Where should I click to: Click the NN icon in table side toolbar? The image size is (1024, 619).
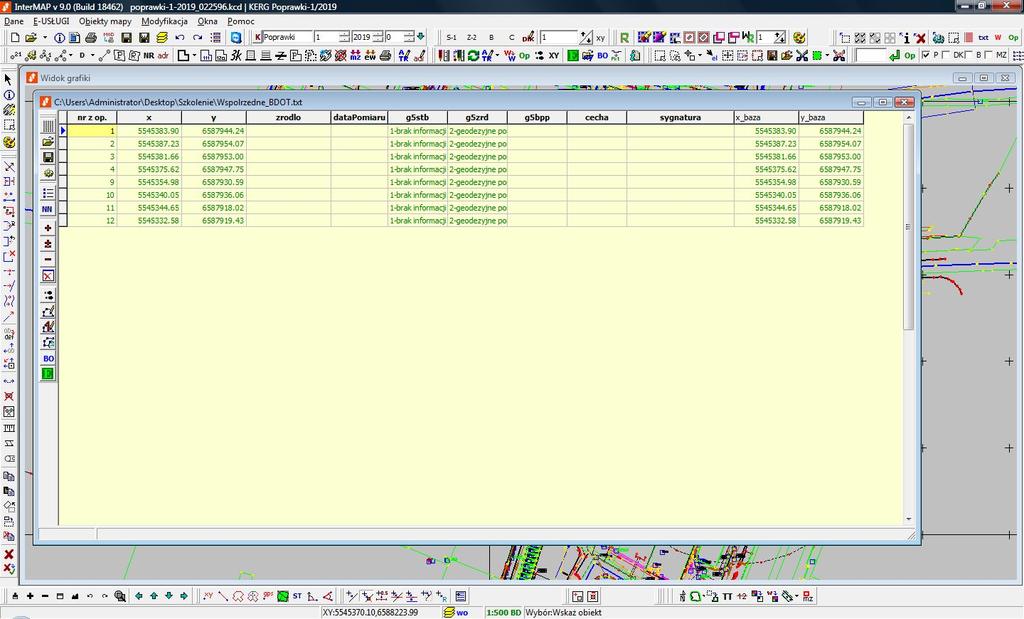tap(48, 210)
